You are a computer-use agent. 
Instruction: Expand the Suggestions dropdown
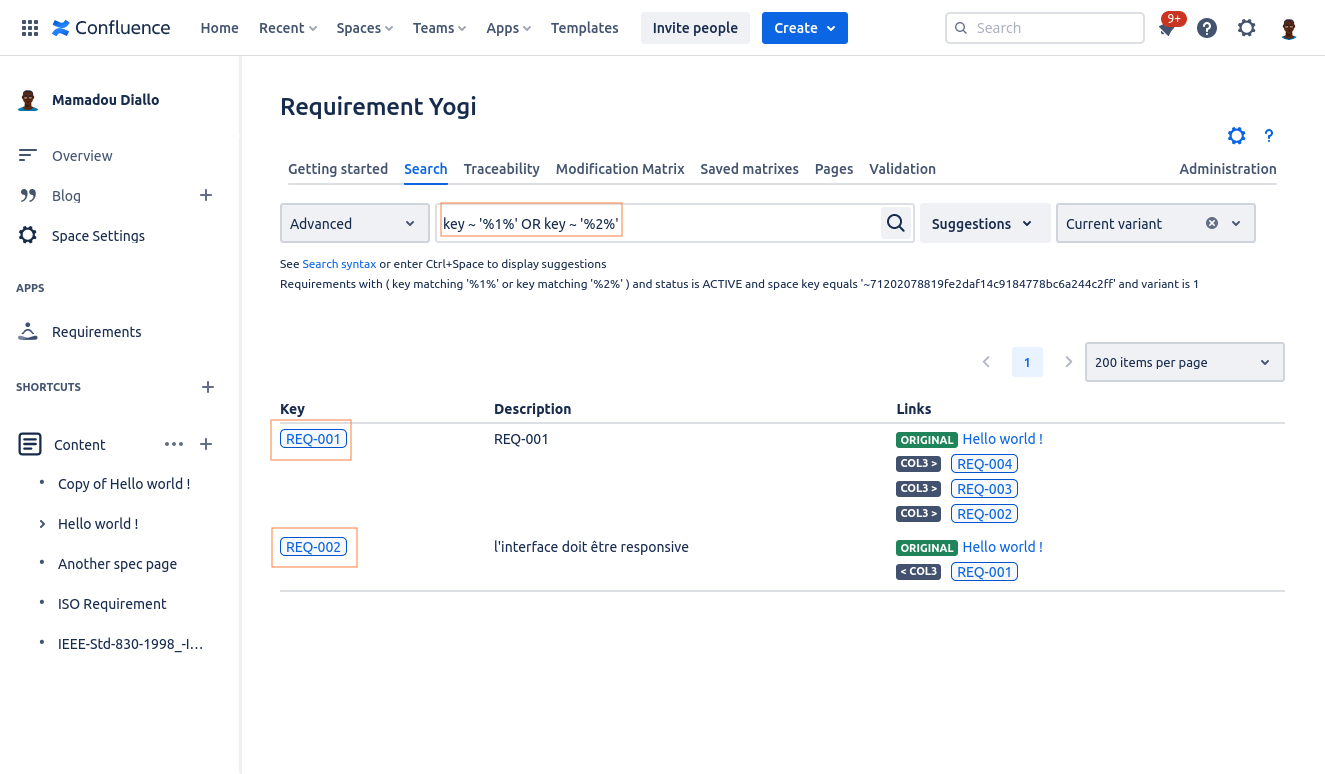[x=983, y=223]
